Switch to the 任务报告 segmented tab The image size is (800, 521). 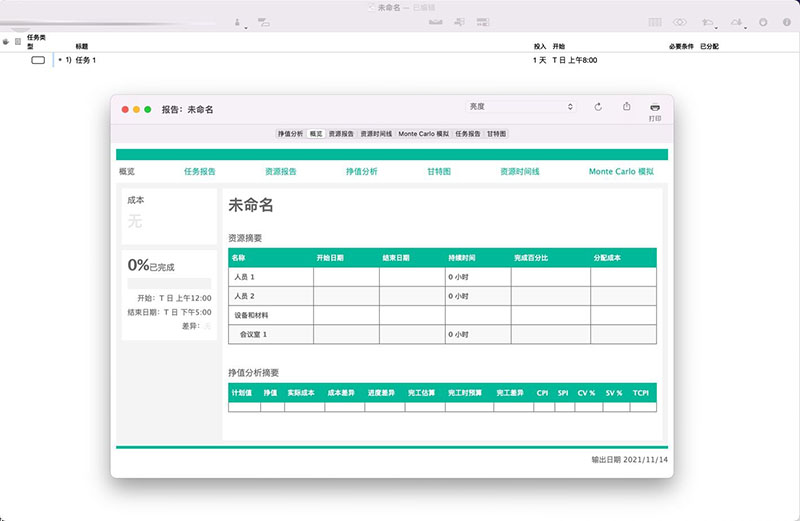467,134
